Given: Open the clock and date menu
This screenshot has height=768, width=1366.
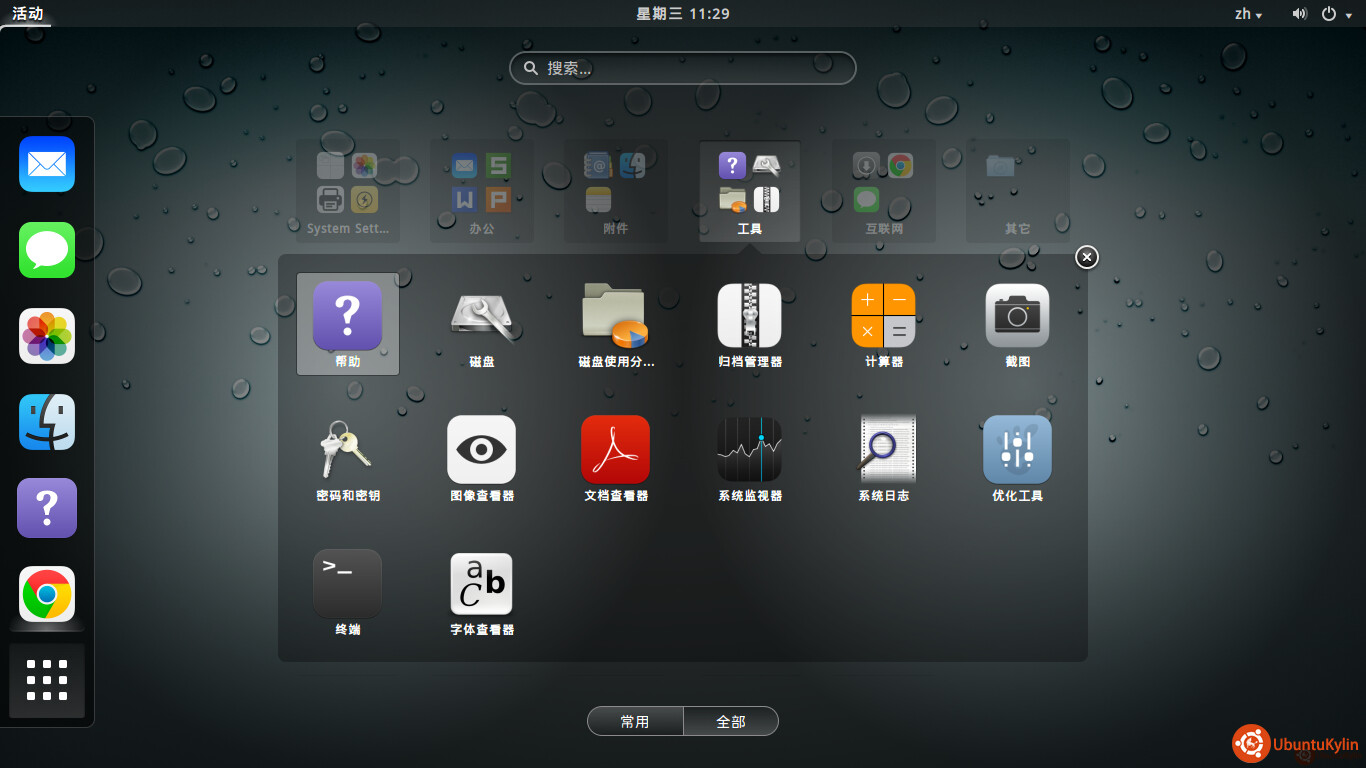Looking at the screenshot, I should pos(683,14).
